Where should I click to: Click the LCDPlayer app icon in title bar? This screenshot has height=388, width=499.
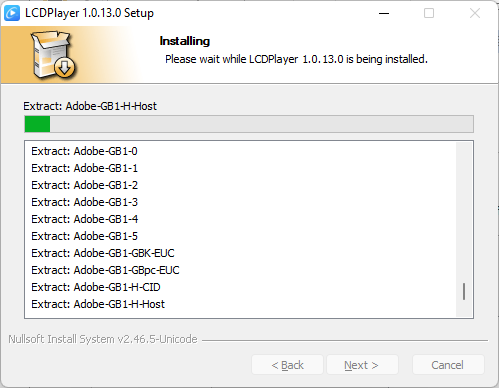tap(12, 13)
